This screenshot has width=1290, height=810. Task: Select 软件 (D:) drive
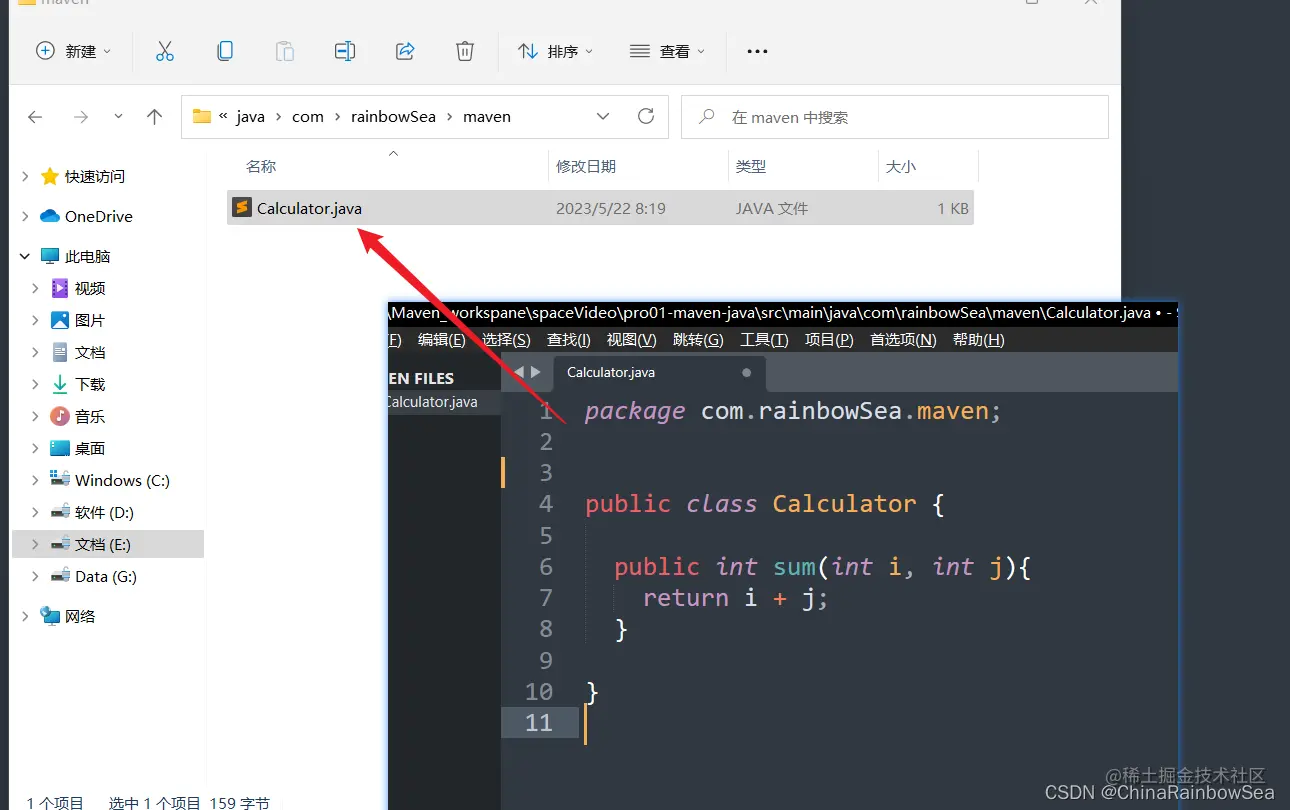(104, 512)
